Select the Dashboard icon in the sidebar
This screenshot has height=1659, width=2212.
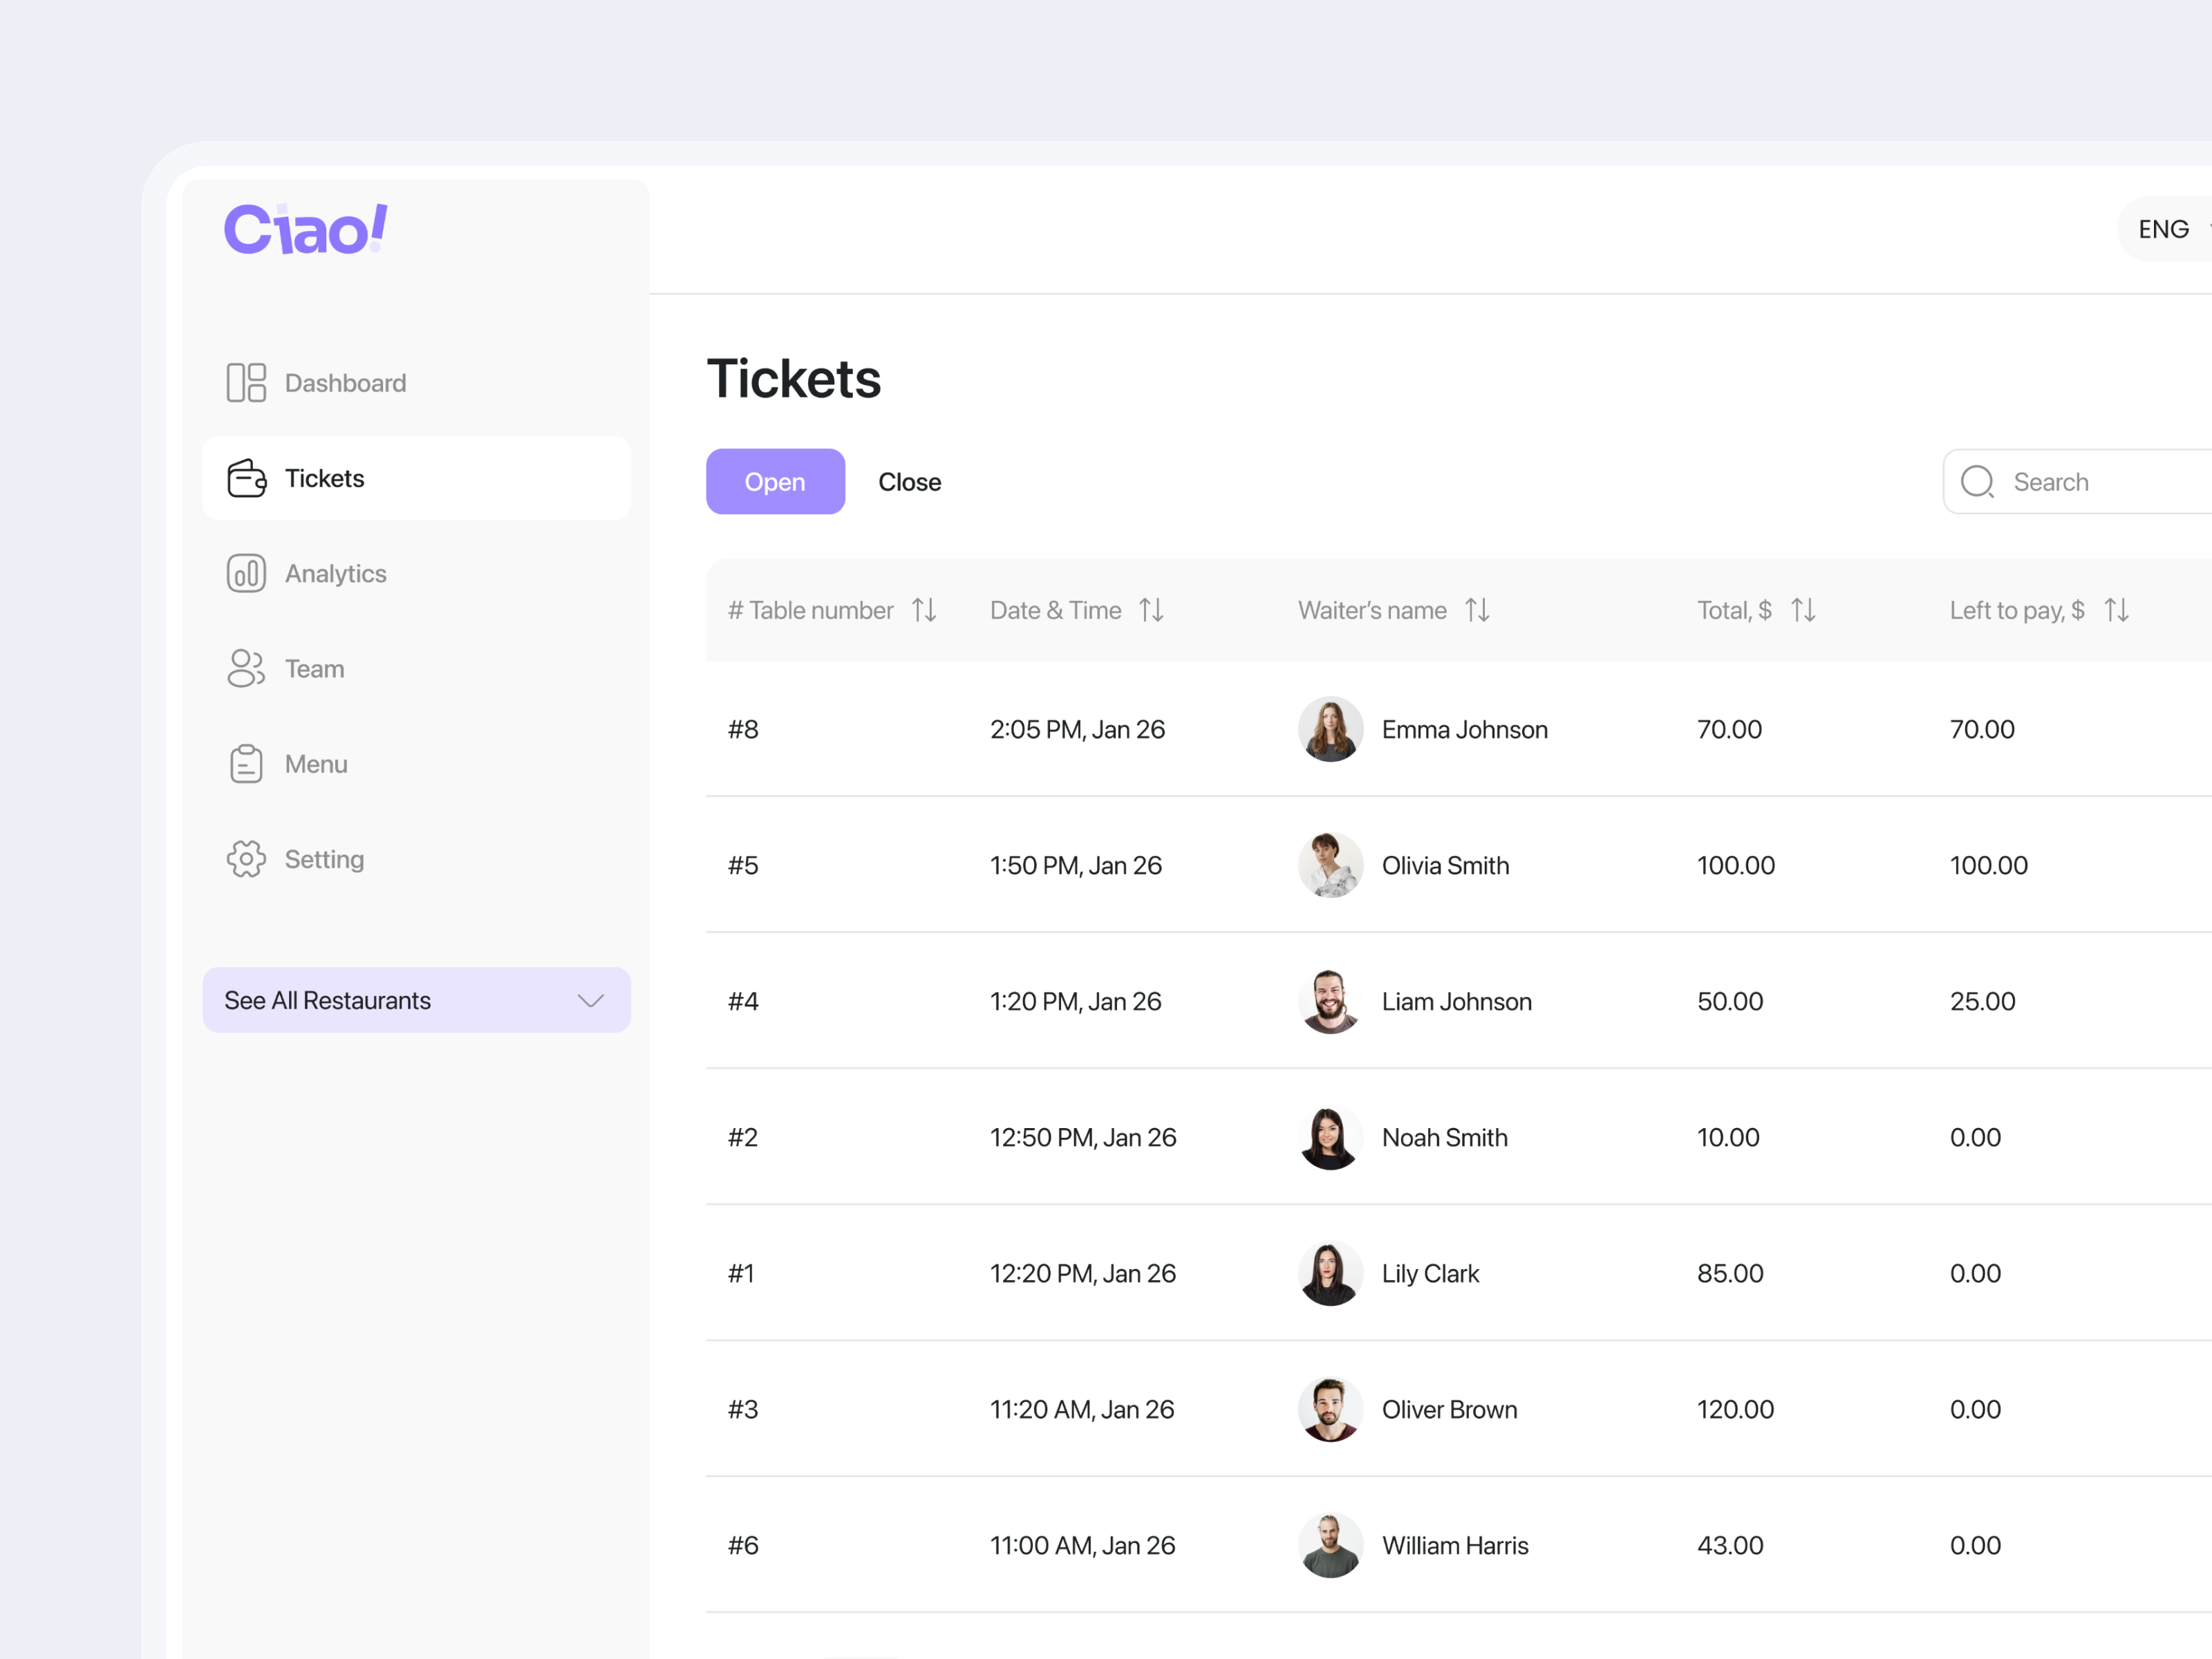246,382
